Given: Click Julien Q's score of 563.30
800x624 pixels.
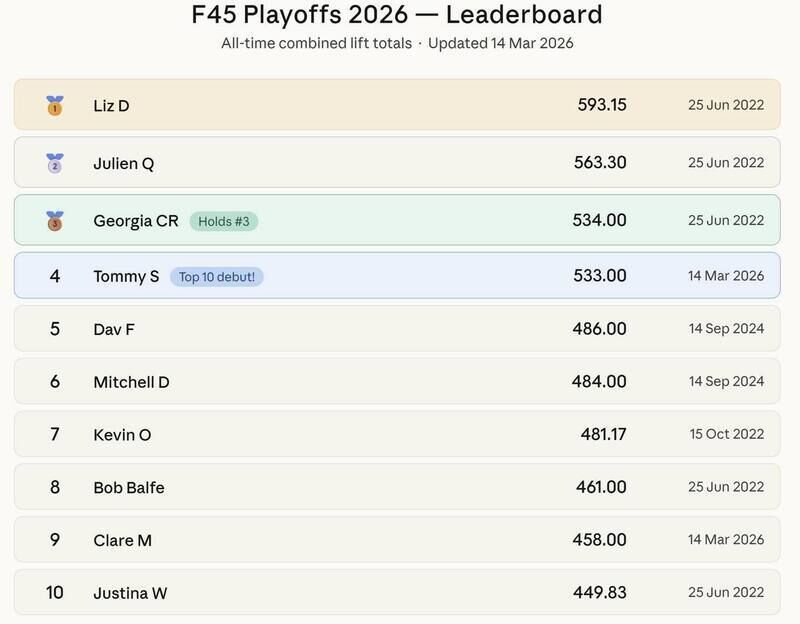Looking at the screenshot, I should point(600,162).
